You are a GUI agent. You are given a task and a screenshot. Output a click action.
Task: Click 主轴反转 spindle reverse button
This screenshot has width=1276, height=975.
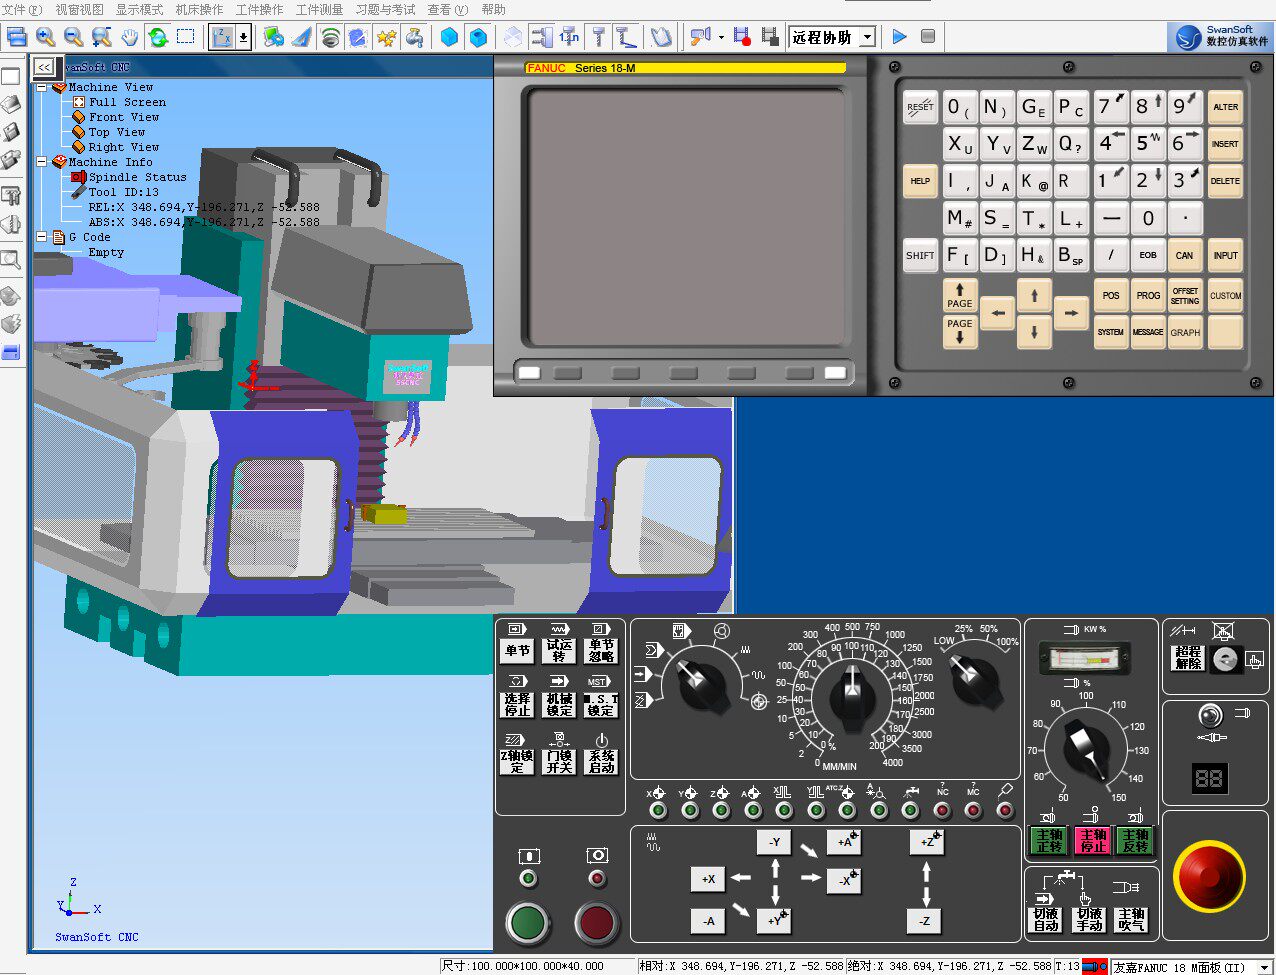1135,841
